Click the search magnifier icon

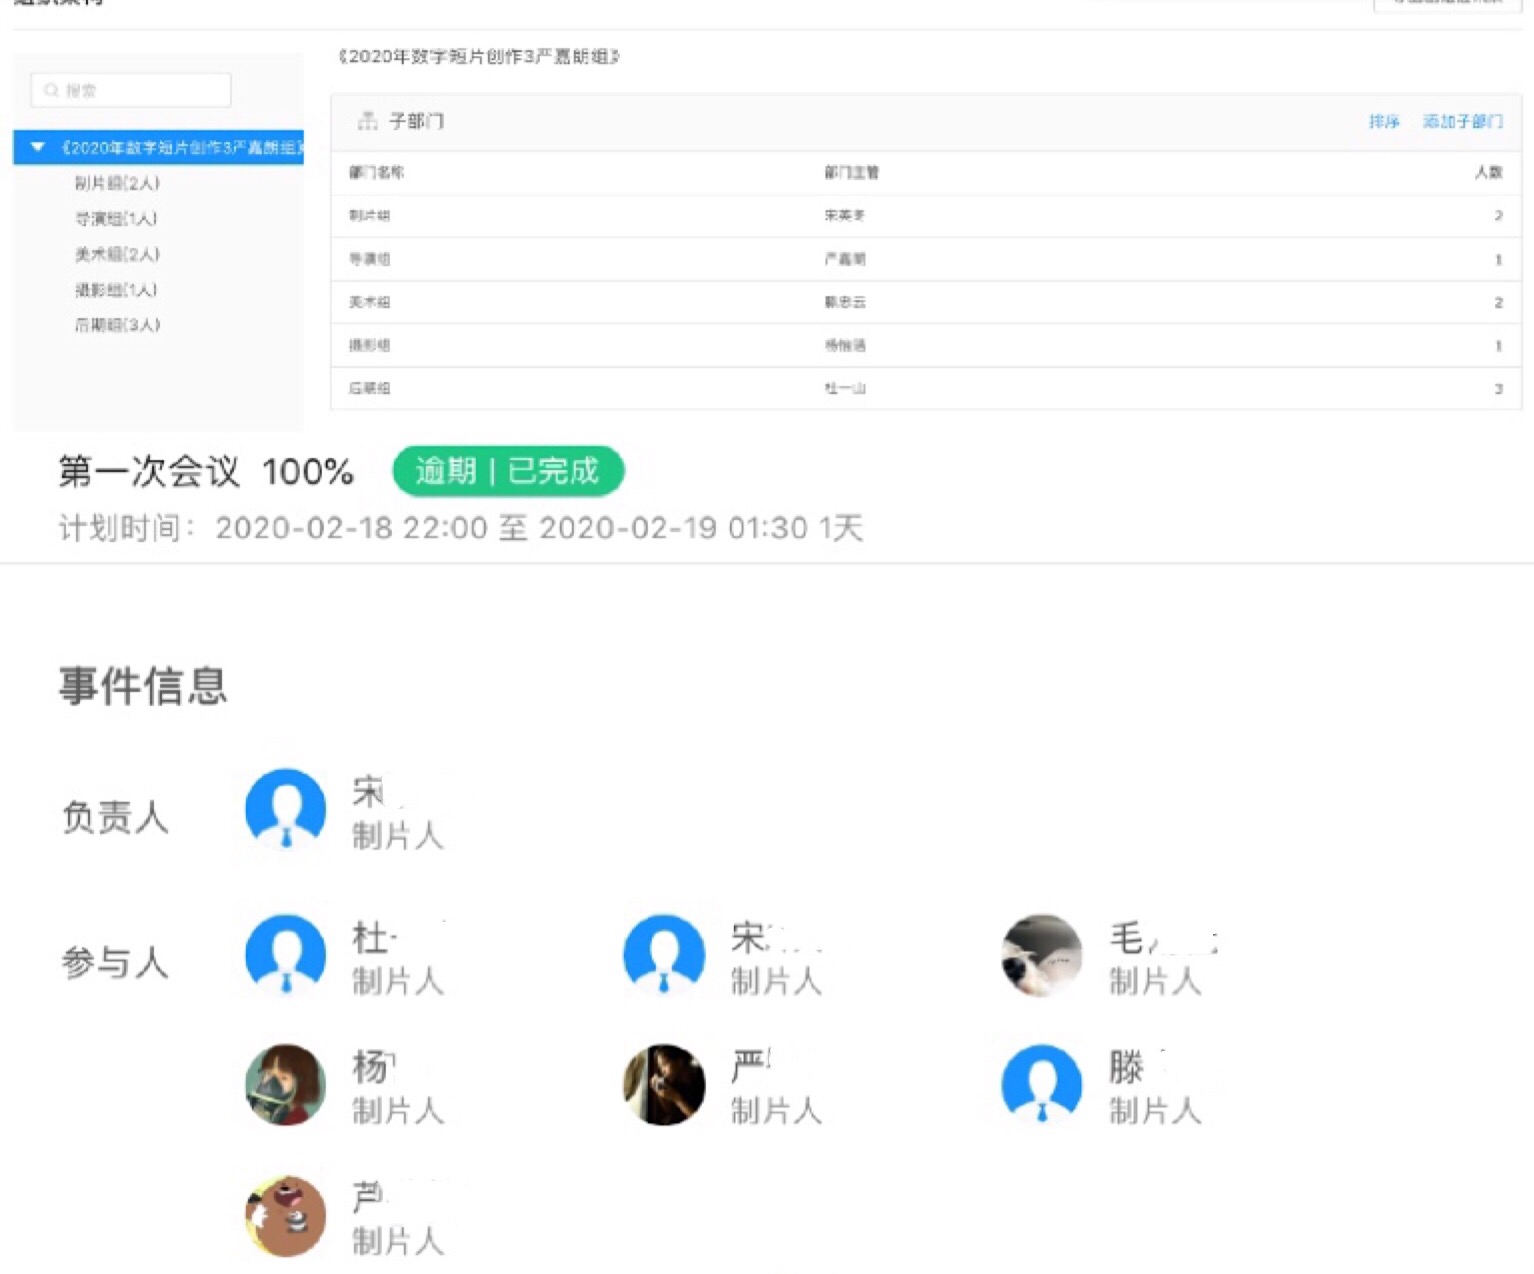tap(52, 91)
